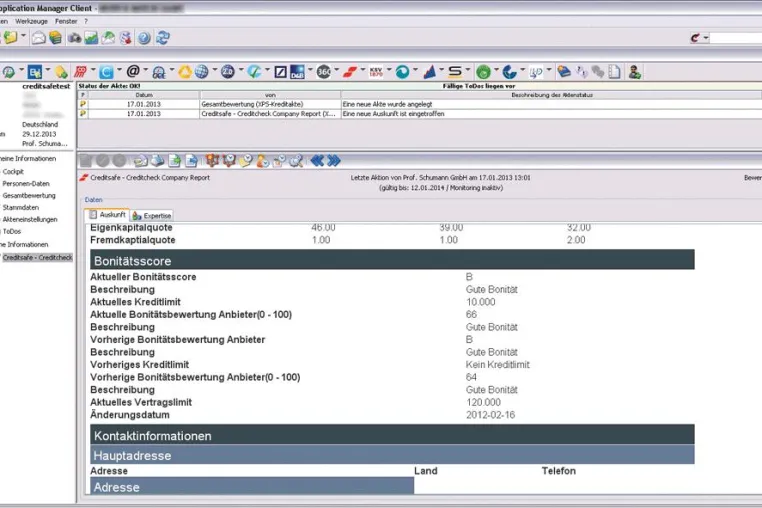Select the red Creditsafe provider icon in toolbar
The image size is (762, 508).
[x=350, y=72]
